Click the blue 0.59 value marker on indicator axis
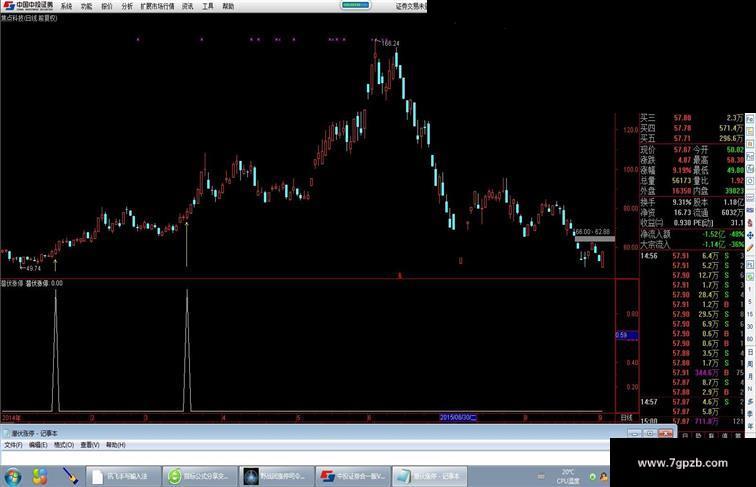This screenshot has width=756, height=487. point(626,335)
